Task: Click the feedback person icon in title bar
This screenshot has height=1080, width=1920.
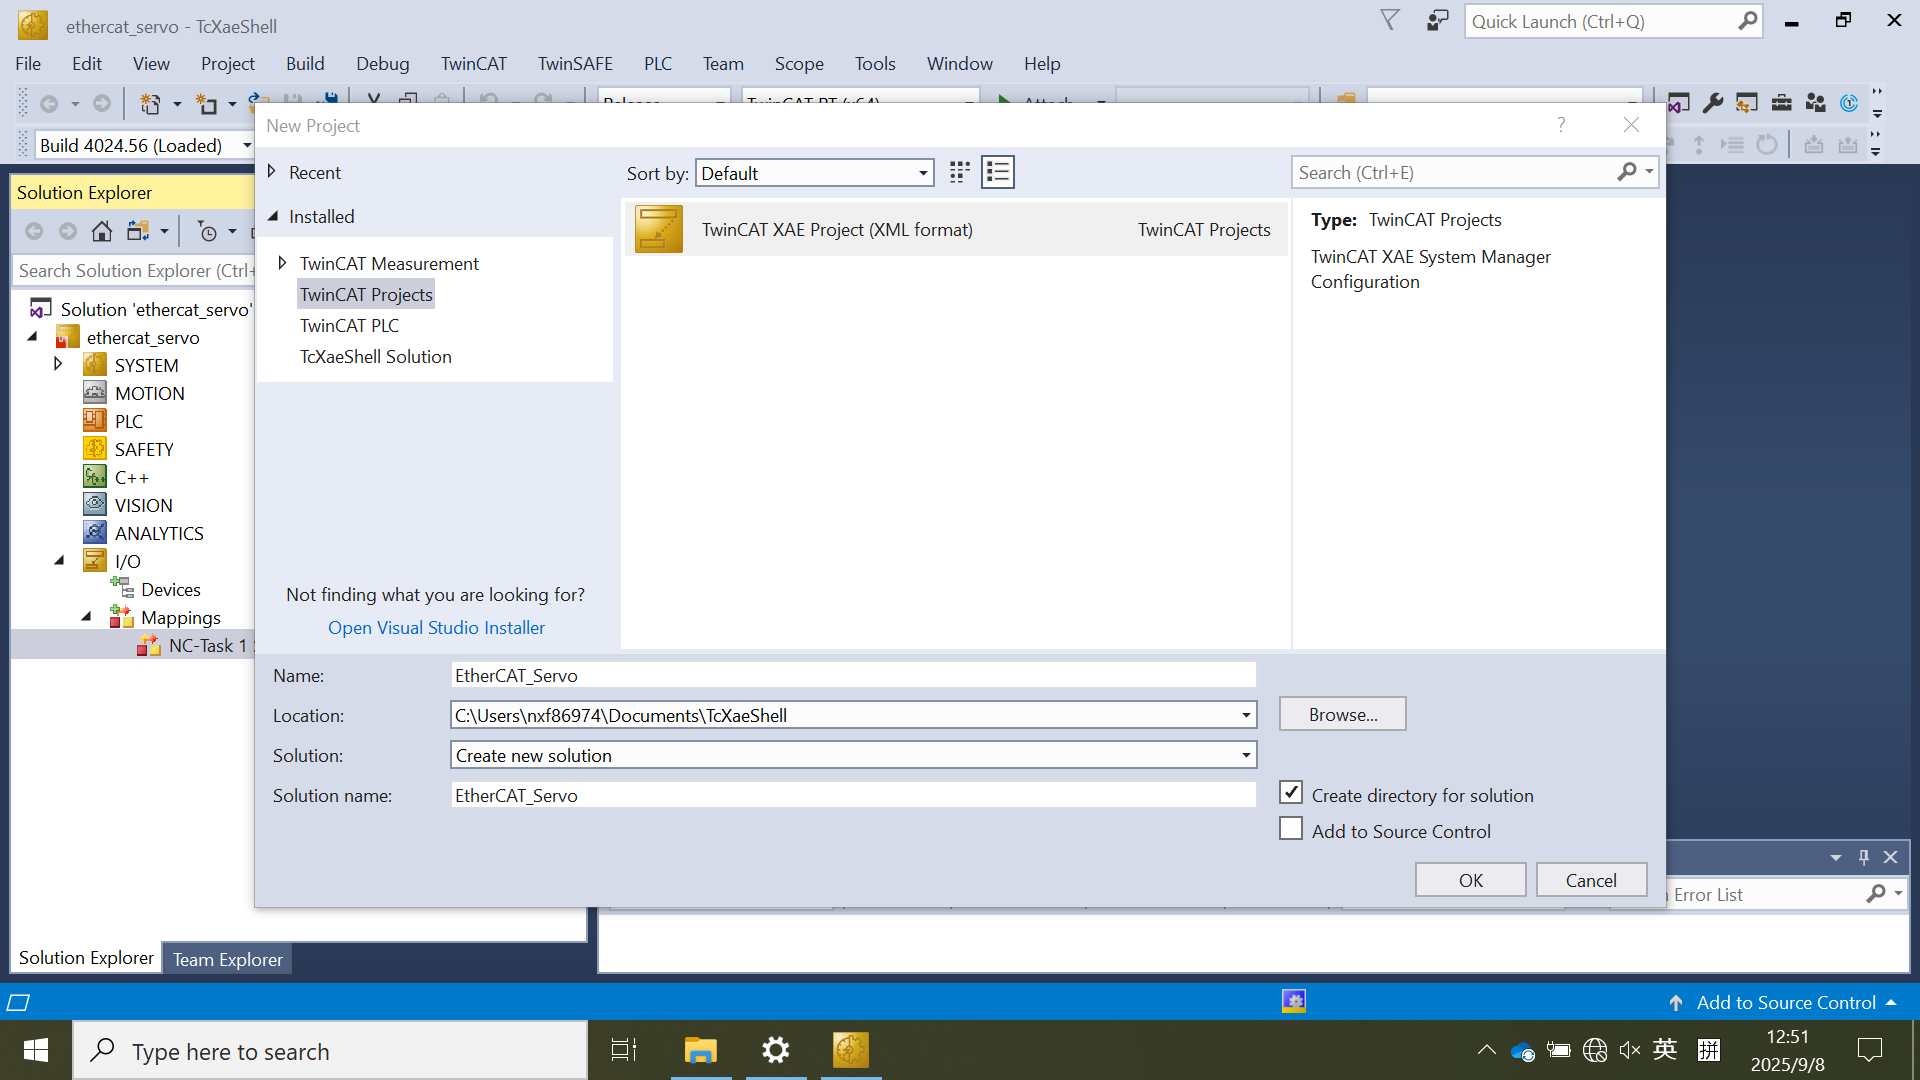Action: 1437,21
